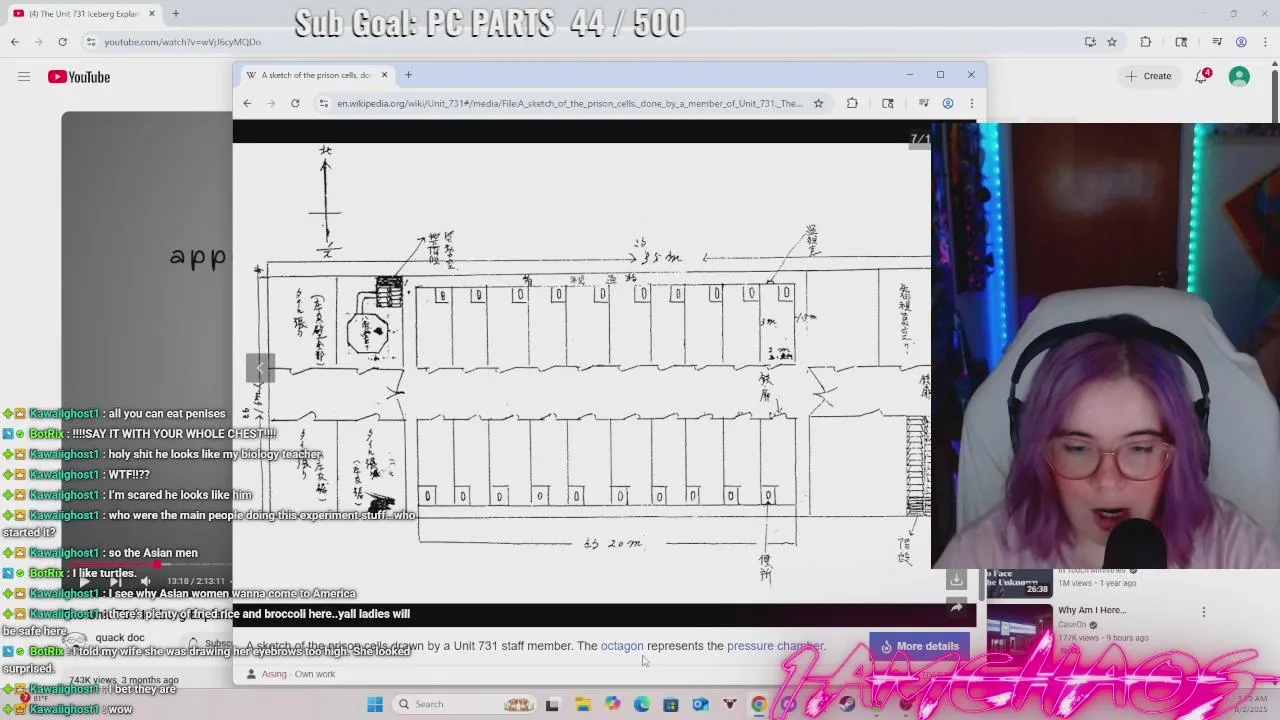Open the YouTube Create button
Viewport: 1280px width, 720px height.
pyautogui.click(x=1148, y=76)
